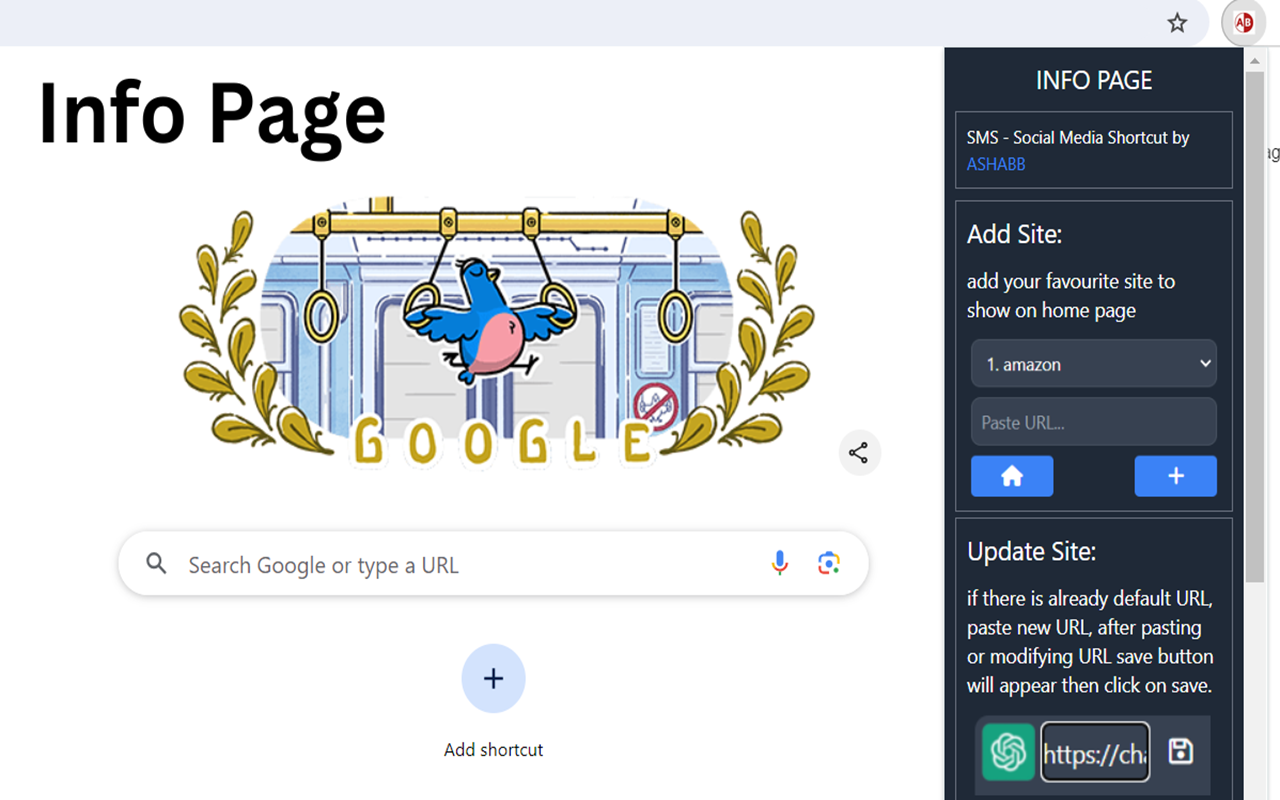Open the ASHABB author link
1280x800 pixels.
click(x=996, y=164)
